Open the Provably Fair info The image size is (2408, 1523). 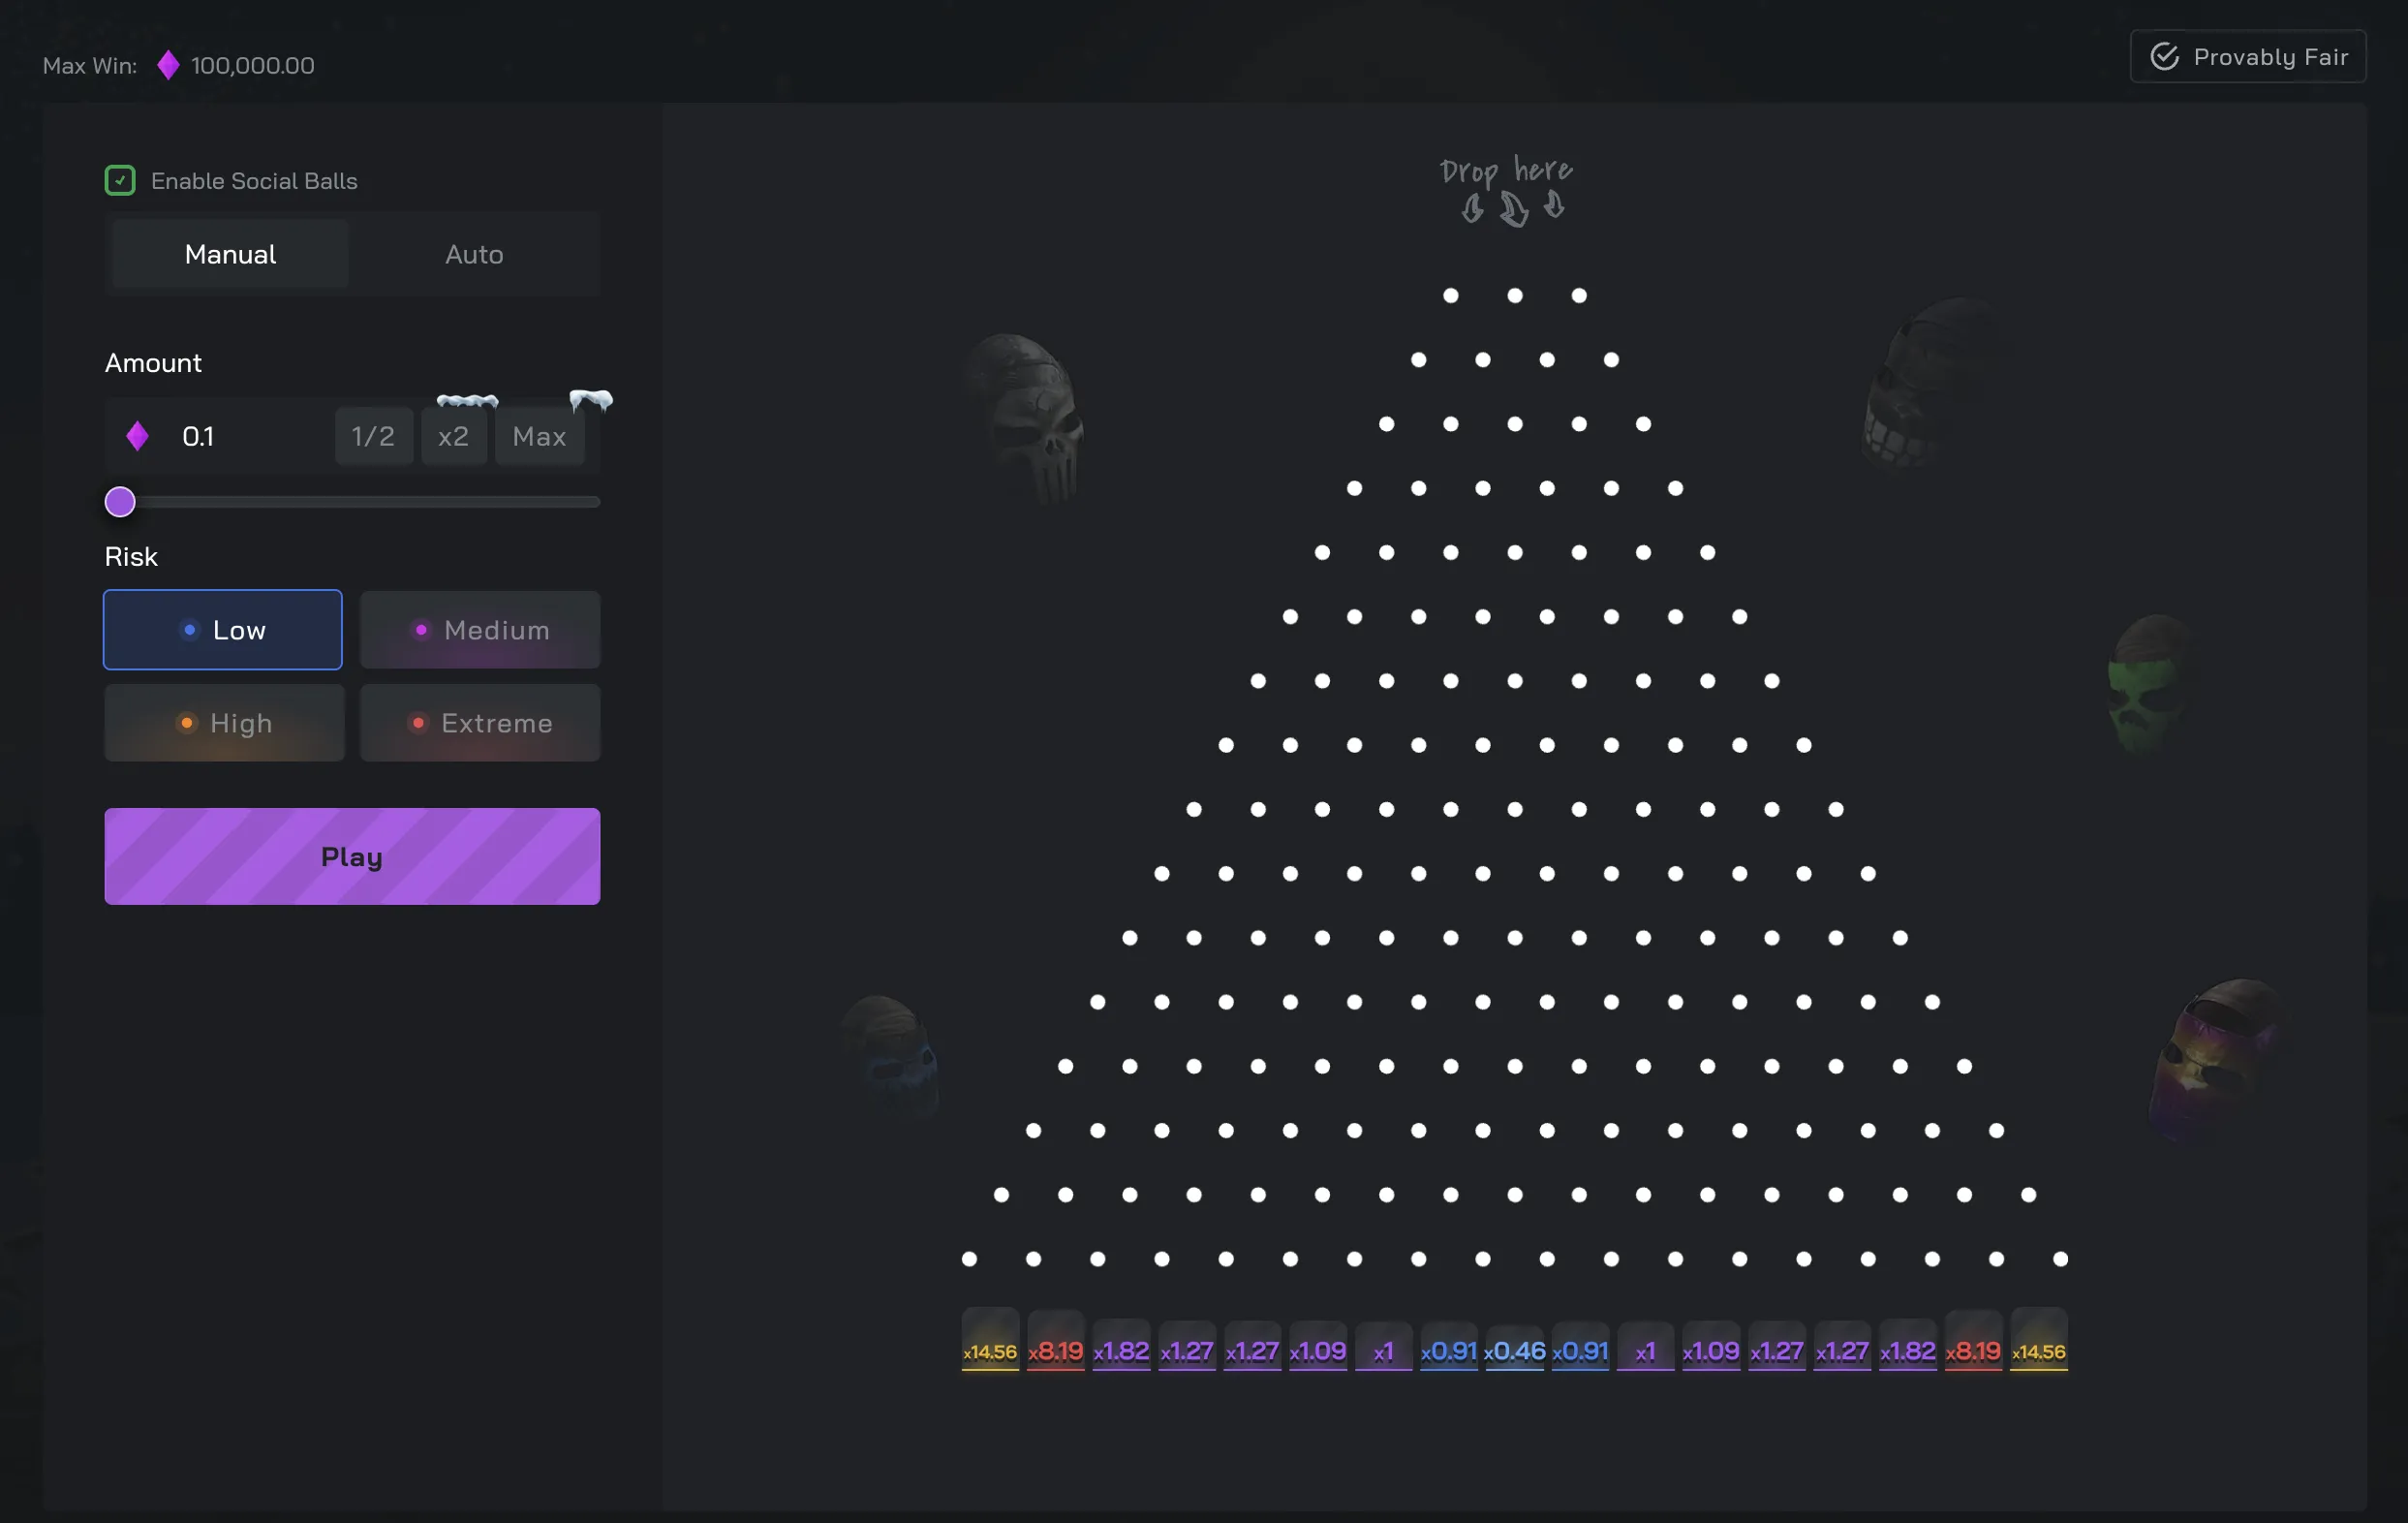[x=2248, y=57]
